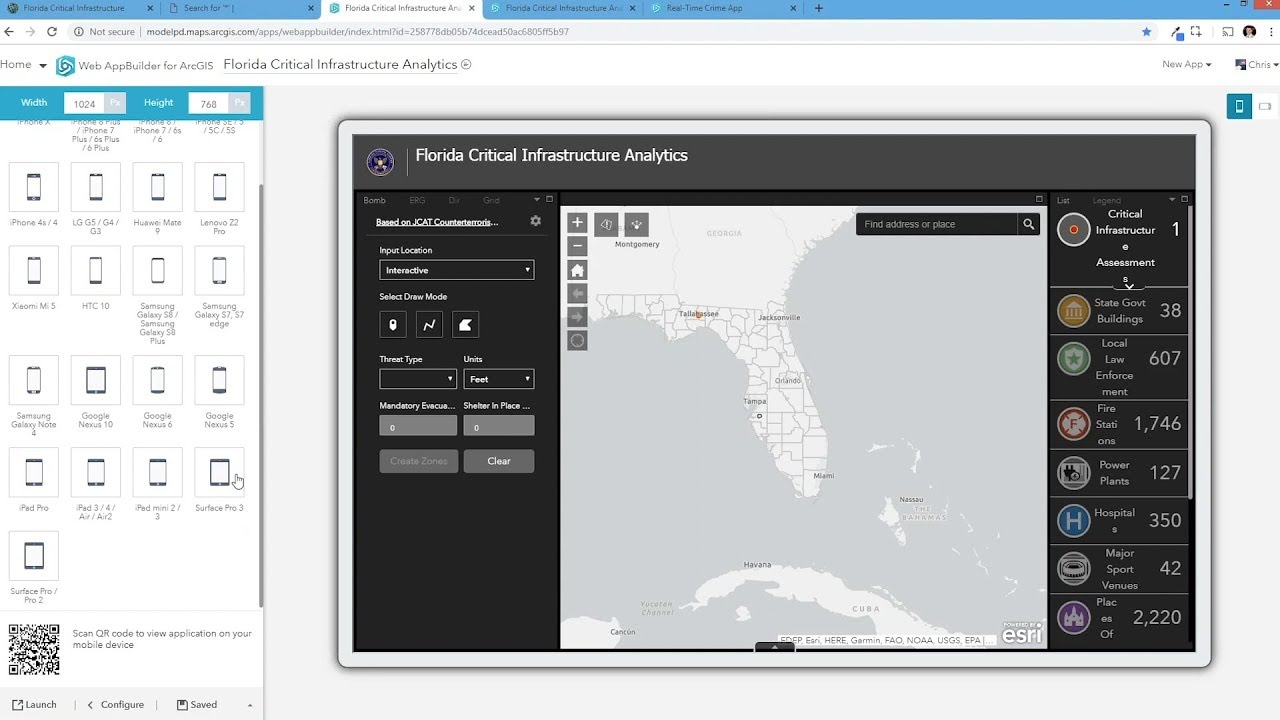Open the Chris user account dropdown

pos(1259,64)
